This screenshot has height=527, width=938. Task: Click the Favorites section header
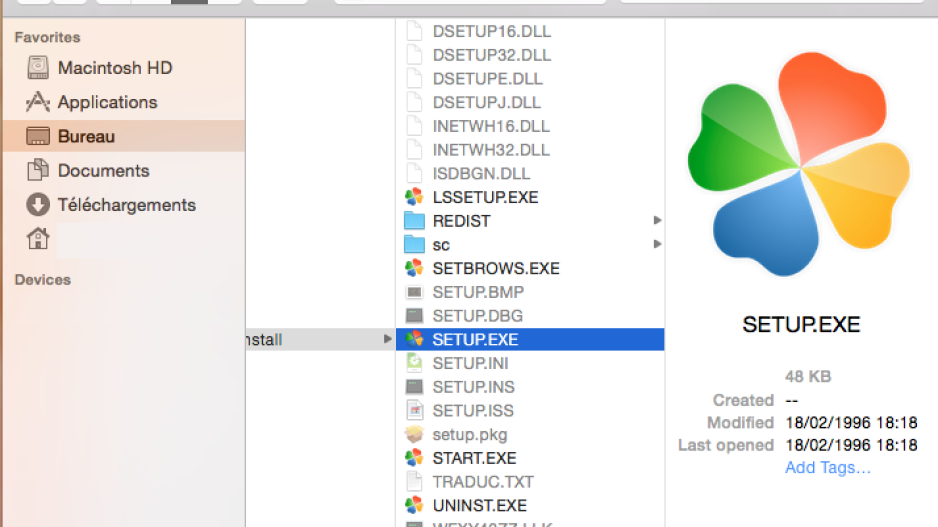pos(47,37)
